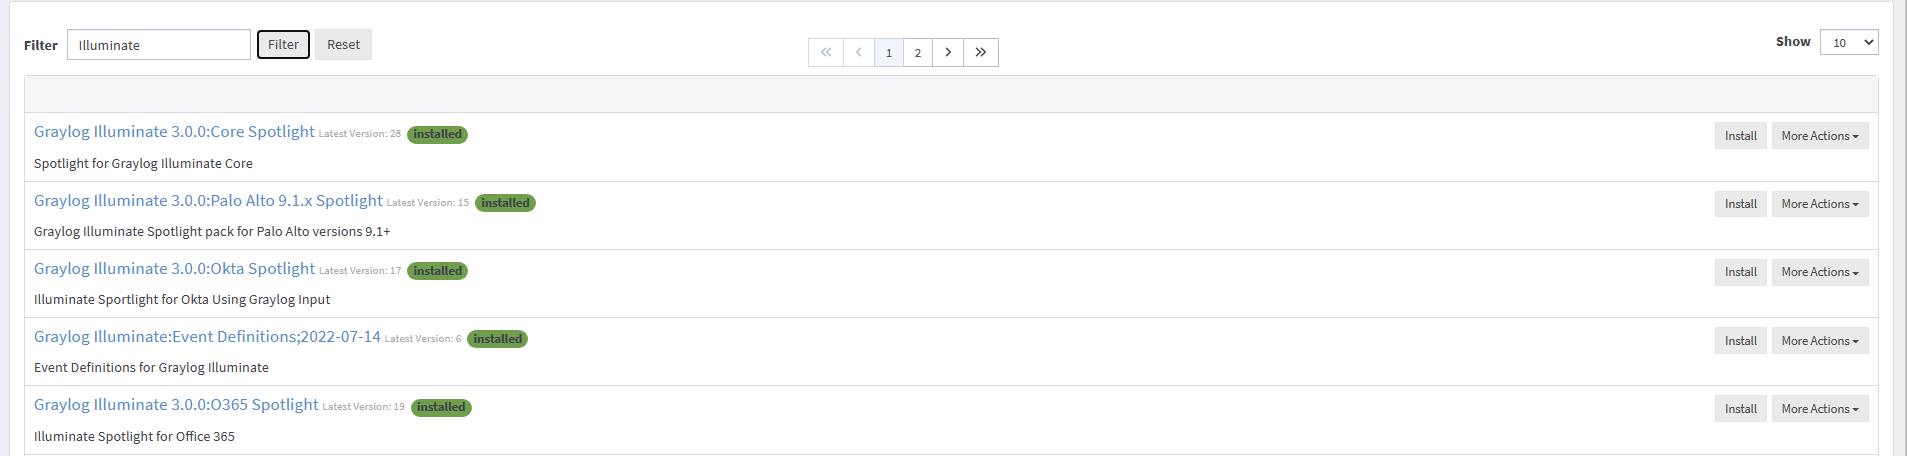Expand More Actions for Palo Alto Spotlight
This screenshot has width=1907, height=456.
pyautogui.click(x=1820, y=204)
